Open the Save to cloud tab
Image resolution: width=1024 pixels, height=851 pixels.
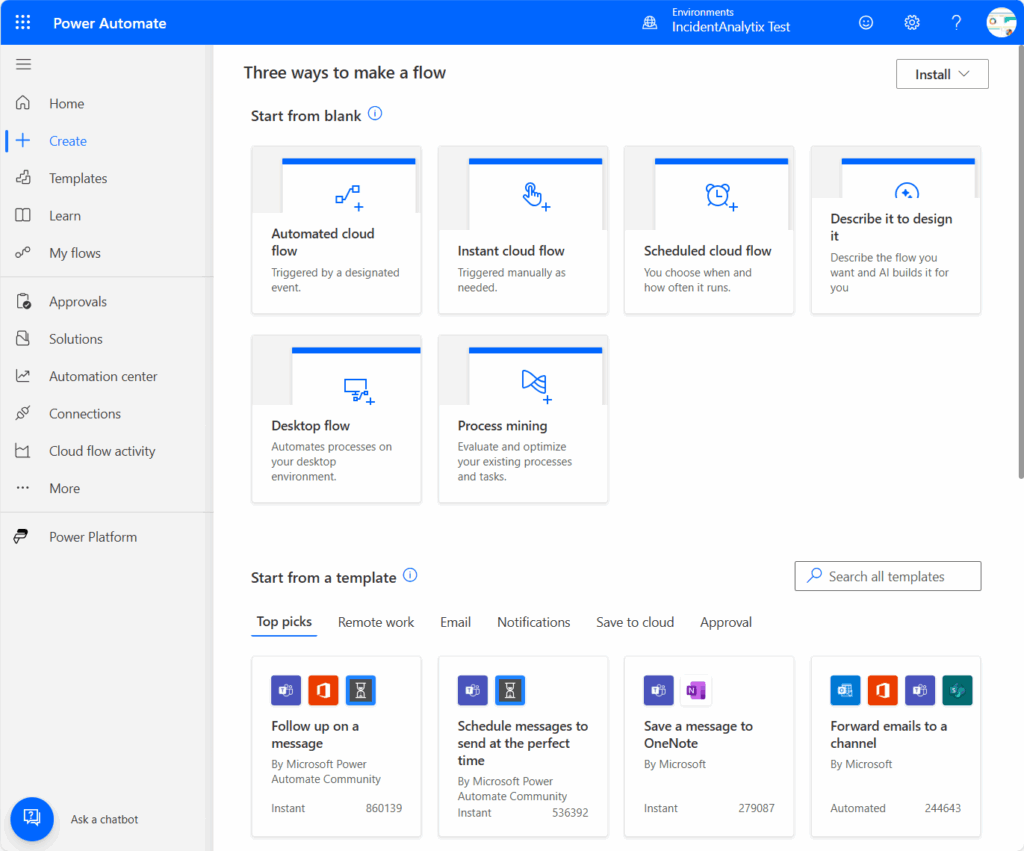[x=635, y=622]
